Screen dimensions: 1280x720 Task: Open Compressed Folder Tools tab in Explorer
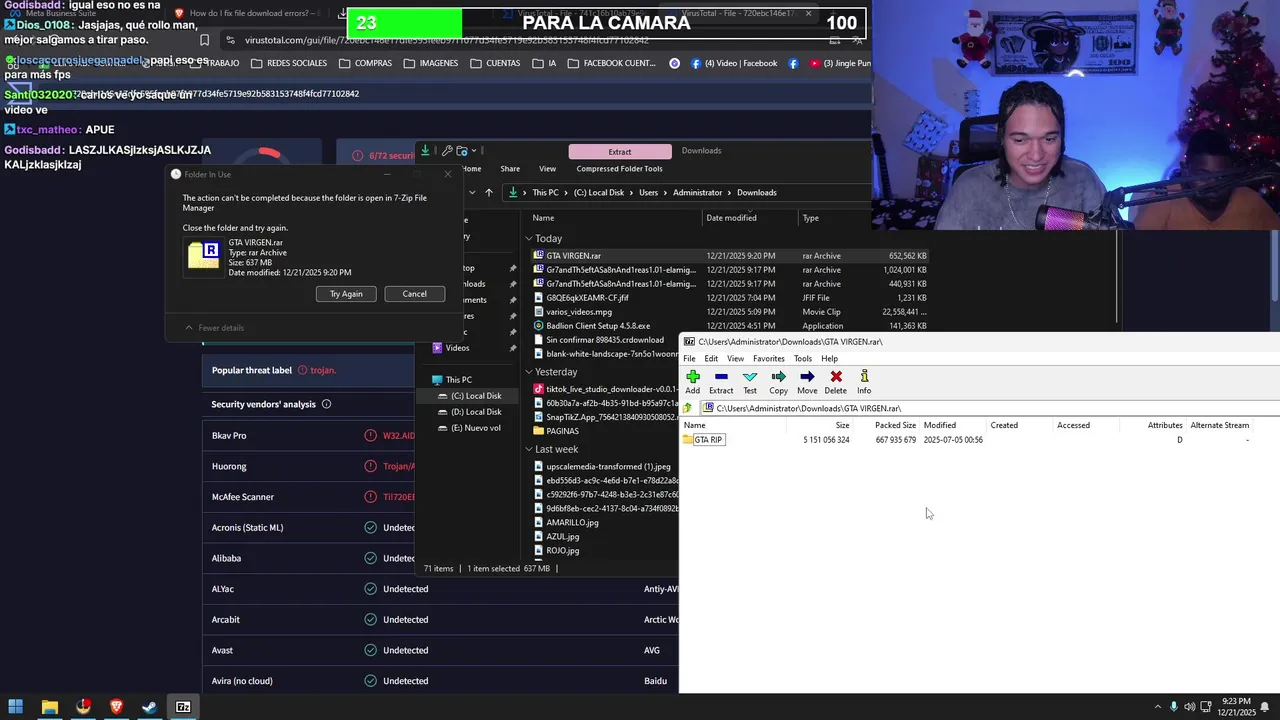coord(619,169)
